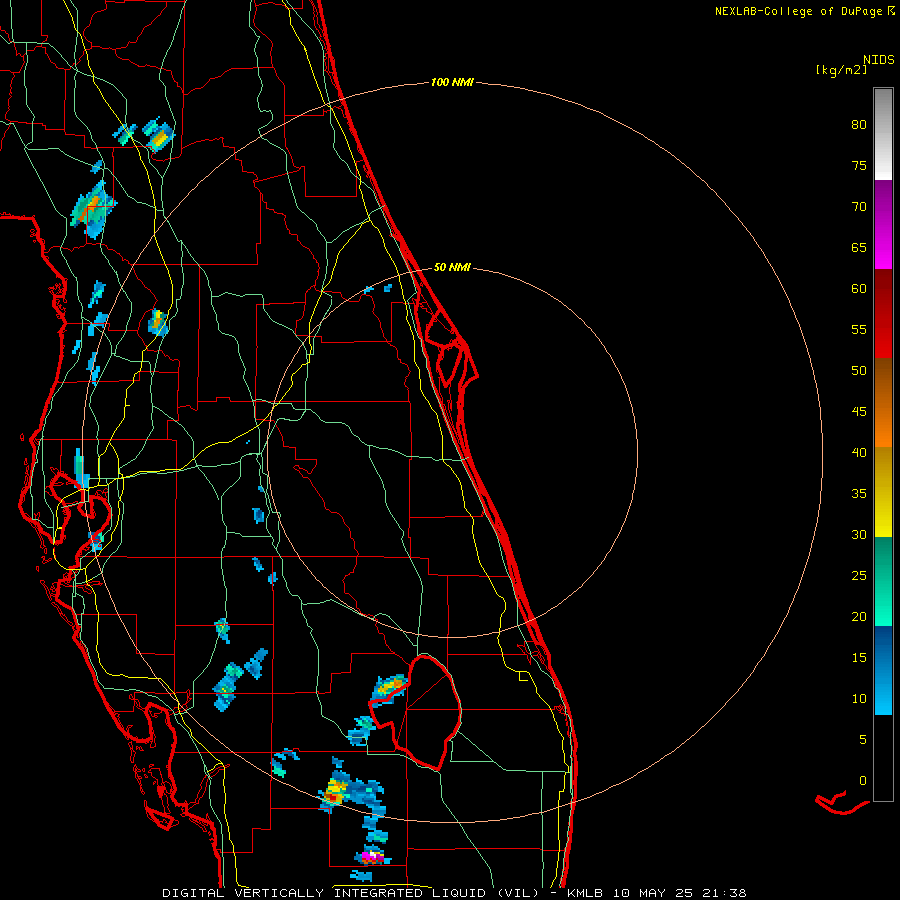Click the 100 NMI range ring label
The image size is (900, 900).
[x=452, y=83]
